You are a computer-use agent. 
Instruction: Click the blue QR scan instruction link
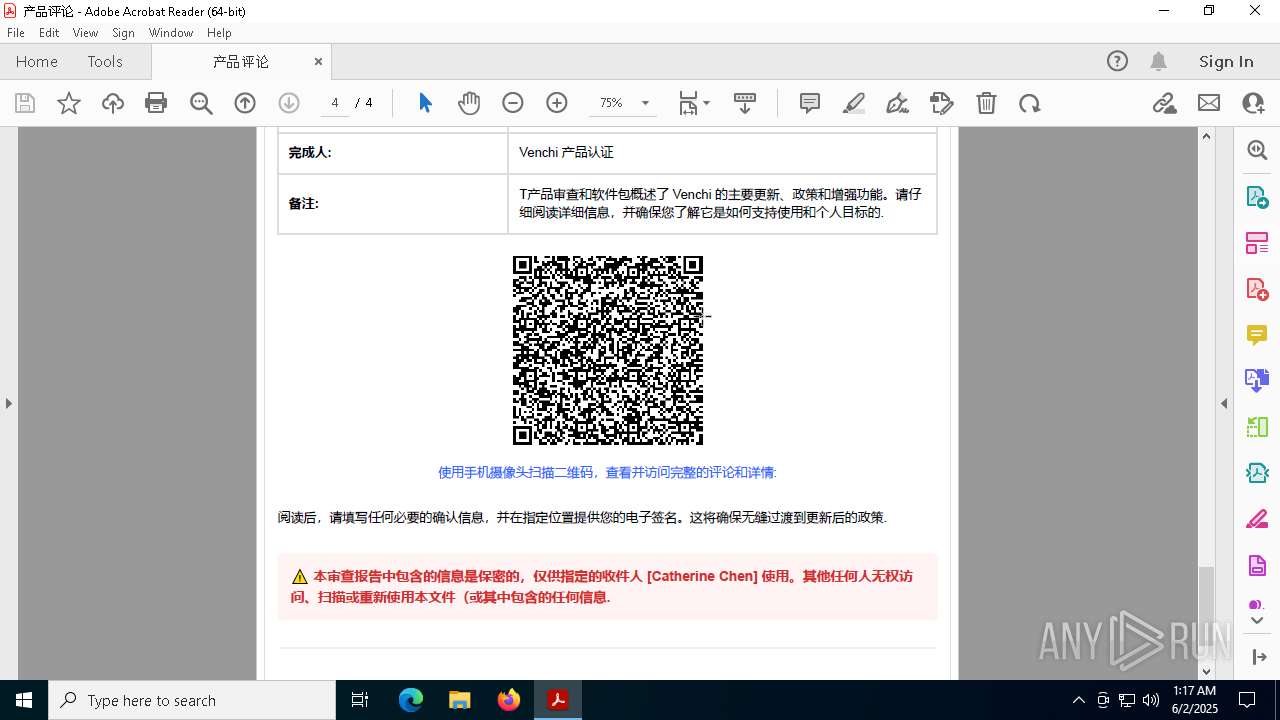[x=607, y=472]
